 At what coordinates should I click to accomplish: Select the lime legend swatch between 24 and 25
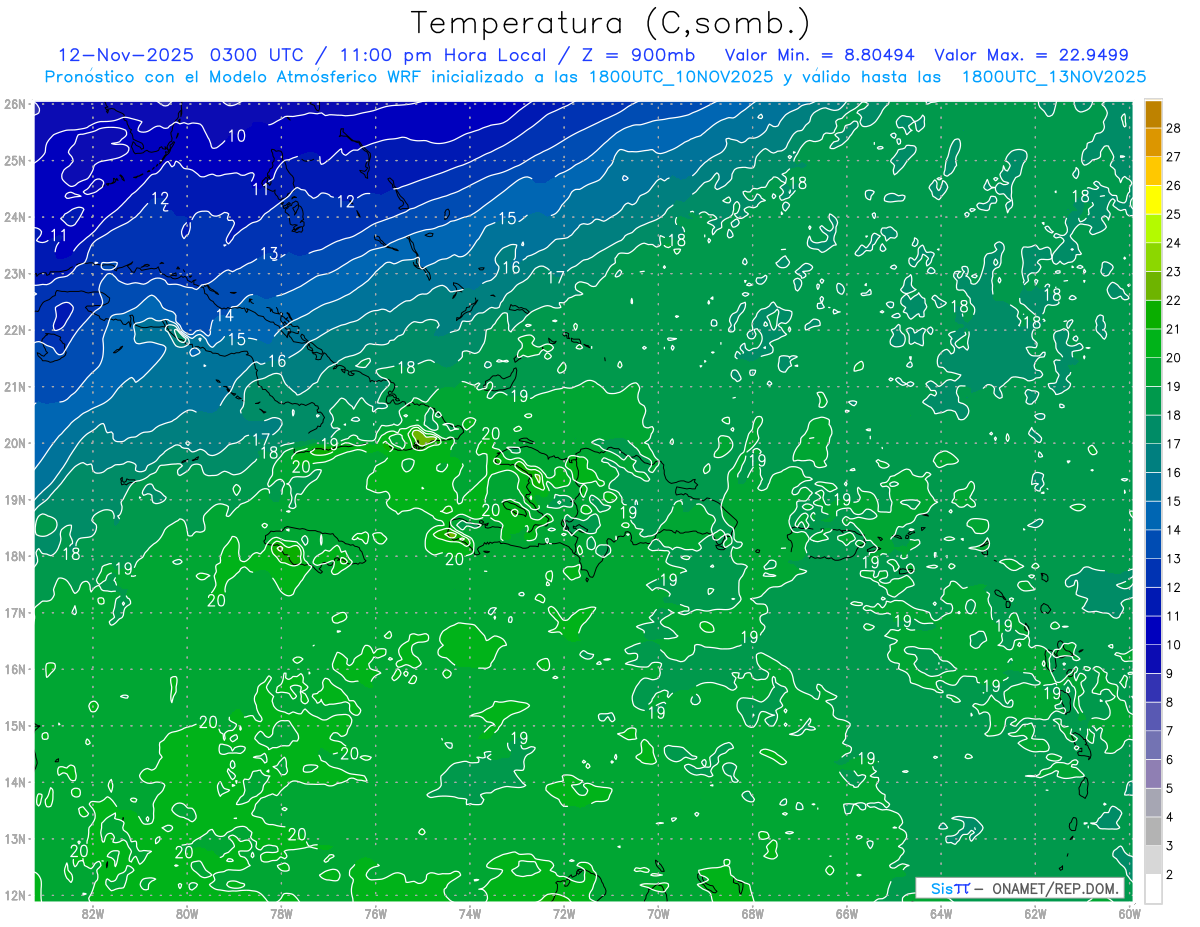pos(1153,229)
